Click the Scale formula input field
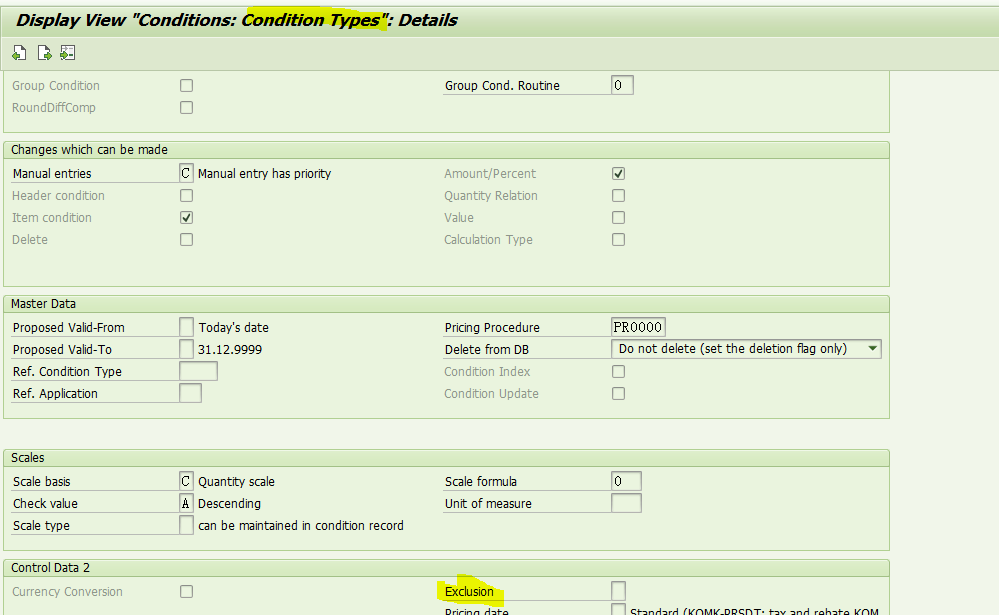The height and width of the screenshot is (615, 999). tap(626, 480)
